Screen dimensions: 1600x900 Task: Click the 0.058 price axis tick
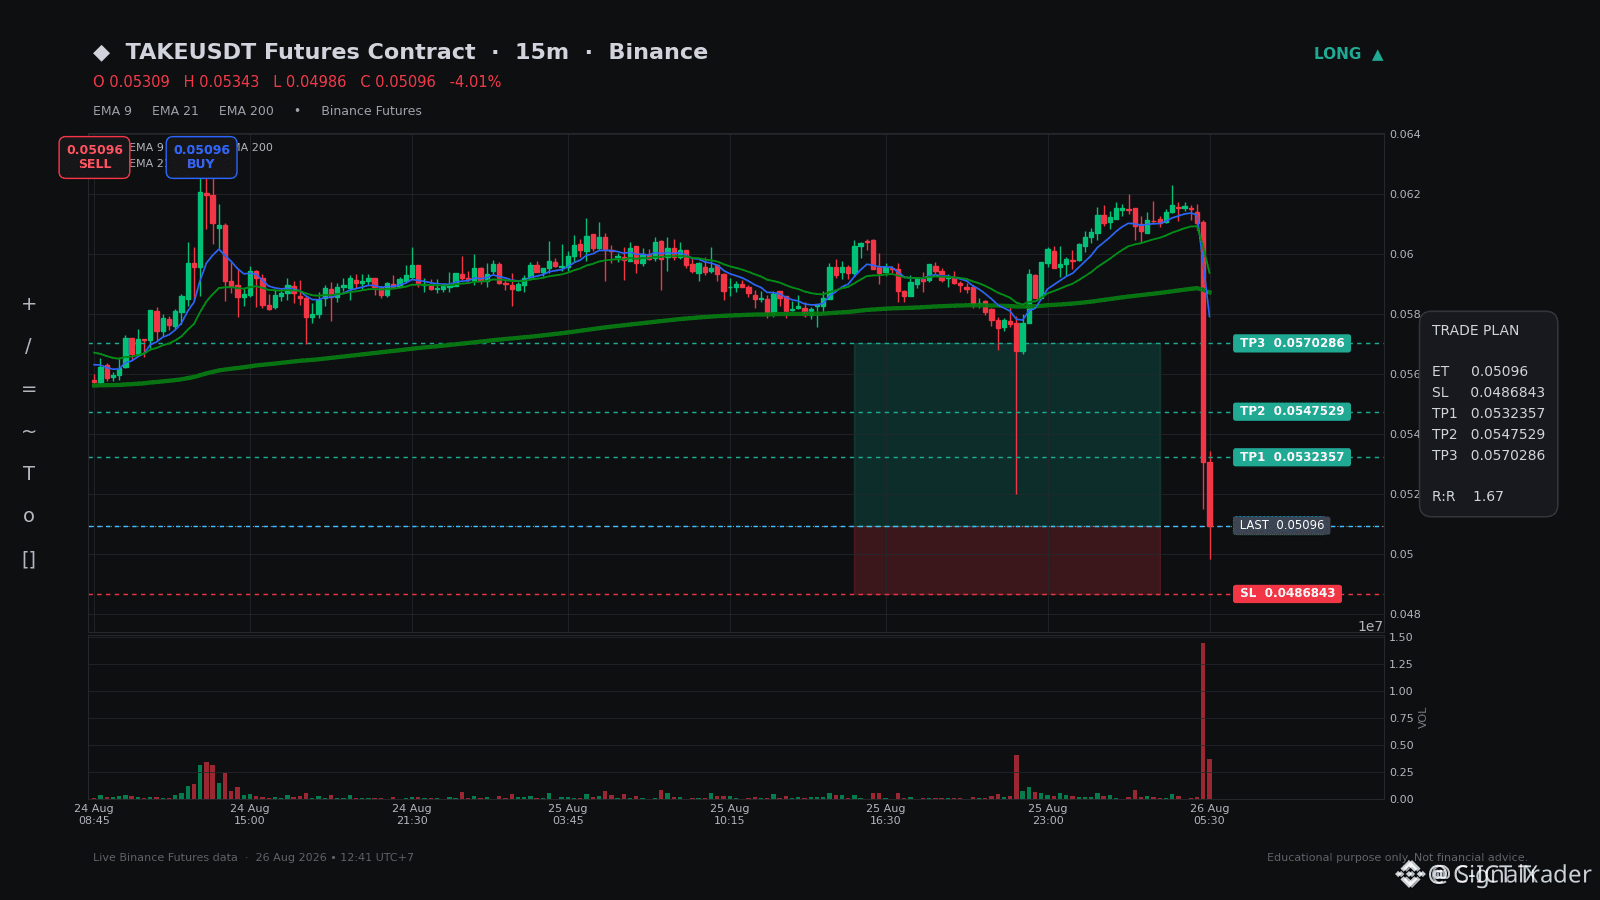(1405, 315)
